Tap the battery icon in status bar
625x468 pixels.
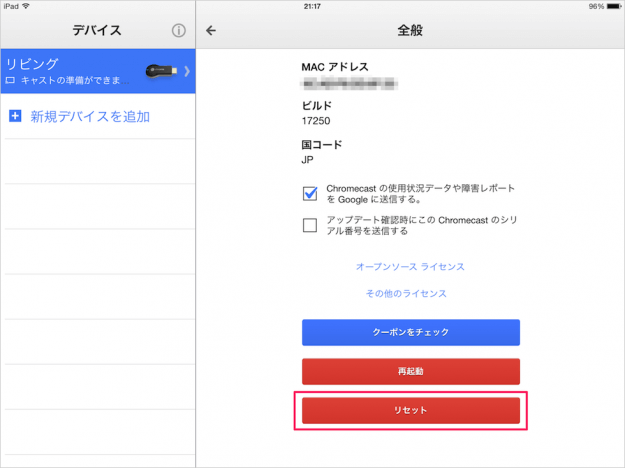611,5
